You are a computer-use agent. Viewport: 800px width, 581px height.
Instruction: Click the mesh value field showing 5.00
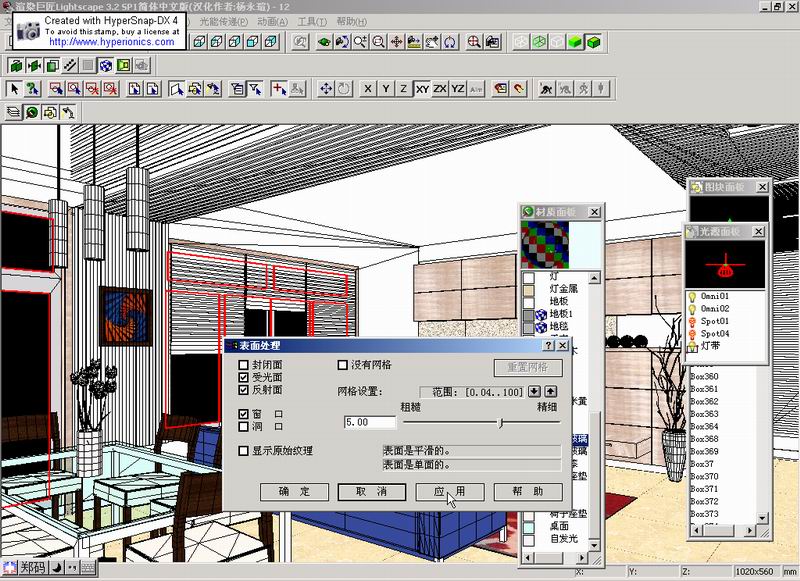370,422
